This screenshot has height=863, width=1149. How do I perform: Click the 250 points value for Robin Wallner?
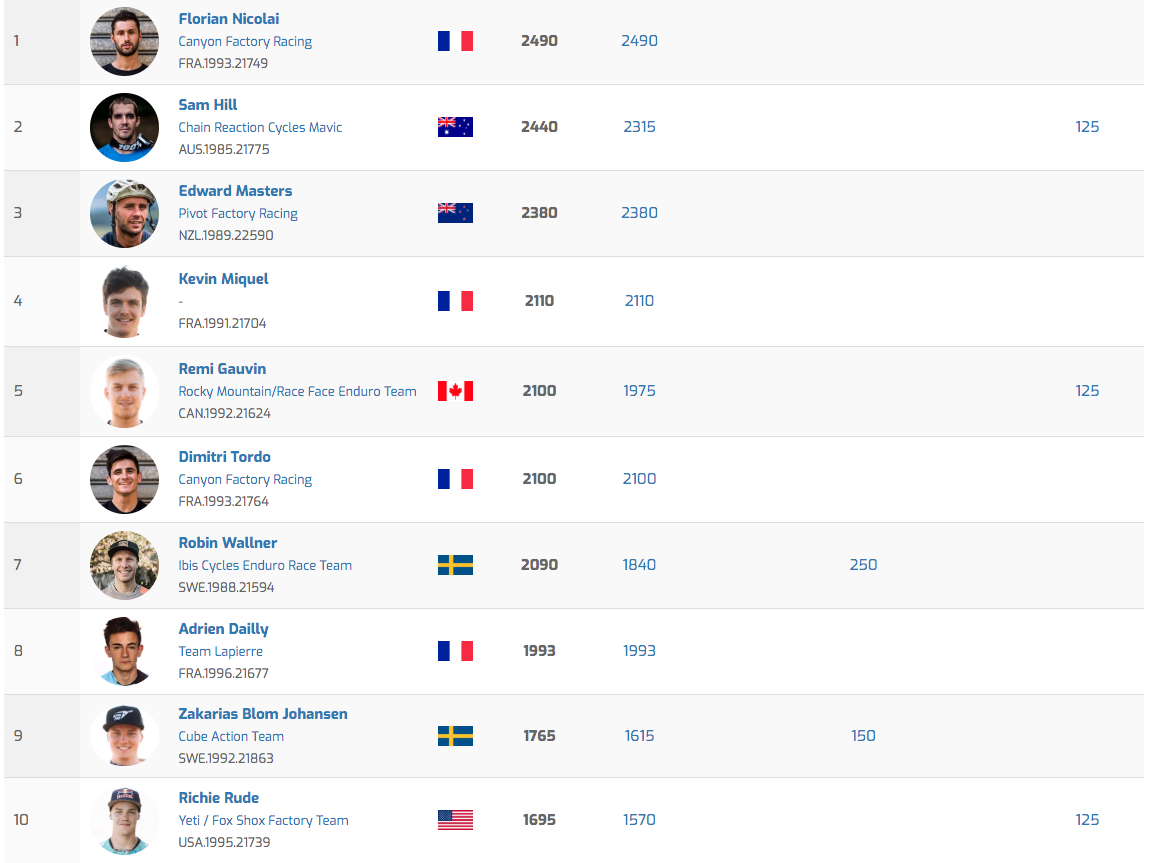863,565
